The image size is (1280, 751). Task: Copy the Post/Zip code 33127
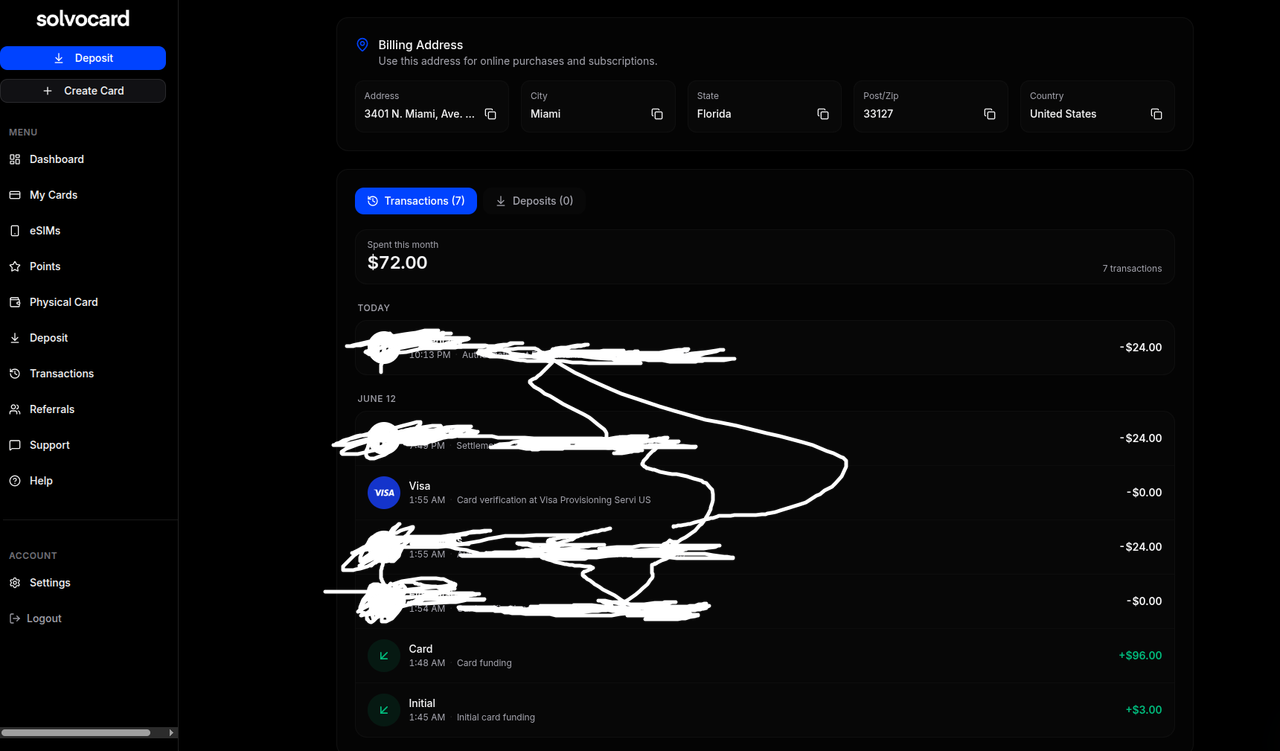pos(990,114)
